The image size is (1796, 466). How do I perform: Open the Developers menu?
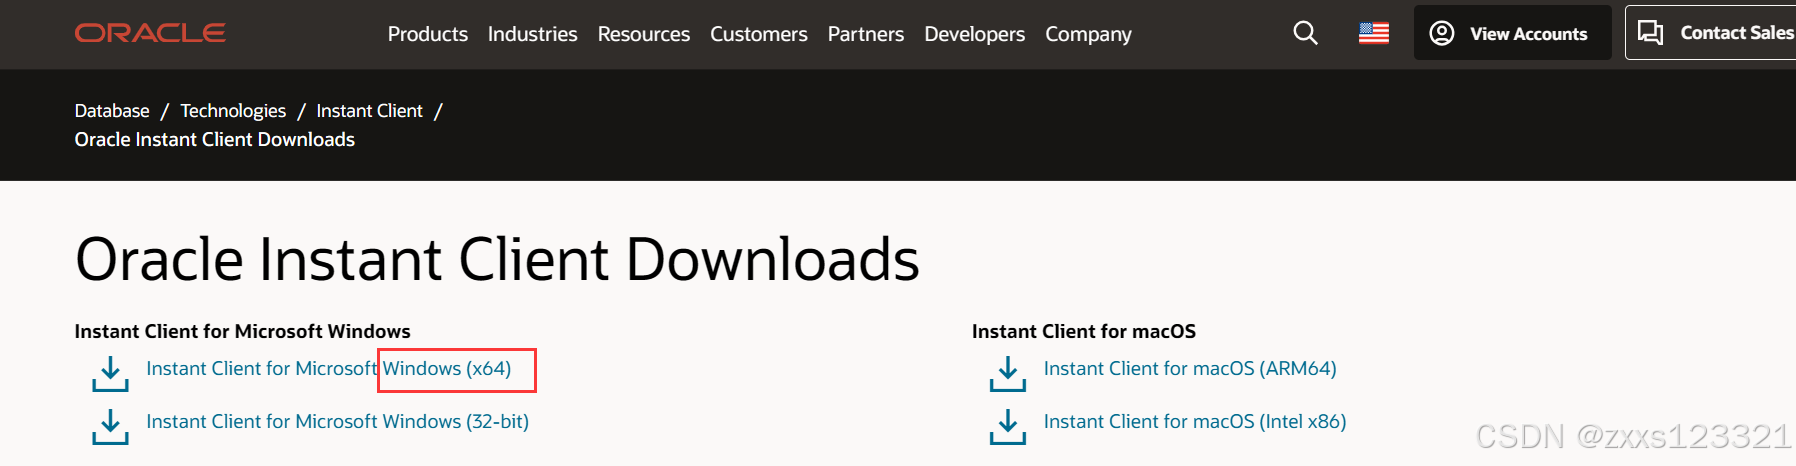tap(975, 34)
